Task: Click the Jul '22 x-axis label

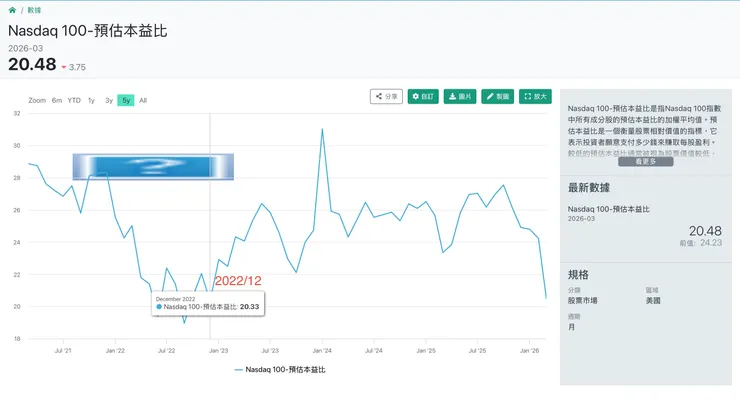Action: point(166,351)
